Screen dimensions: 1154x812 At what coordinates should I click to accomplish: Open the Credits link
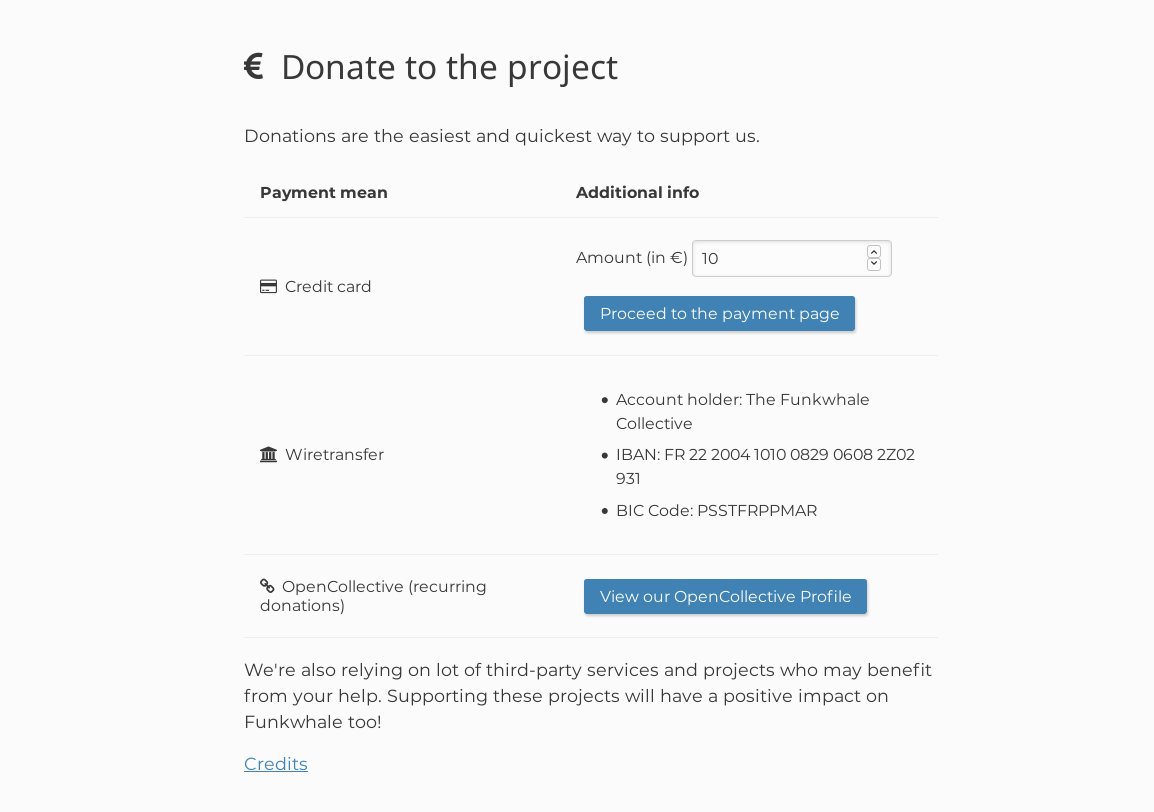276,764
